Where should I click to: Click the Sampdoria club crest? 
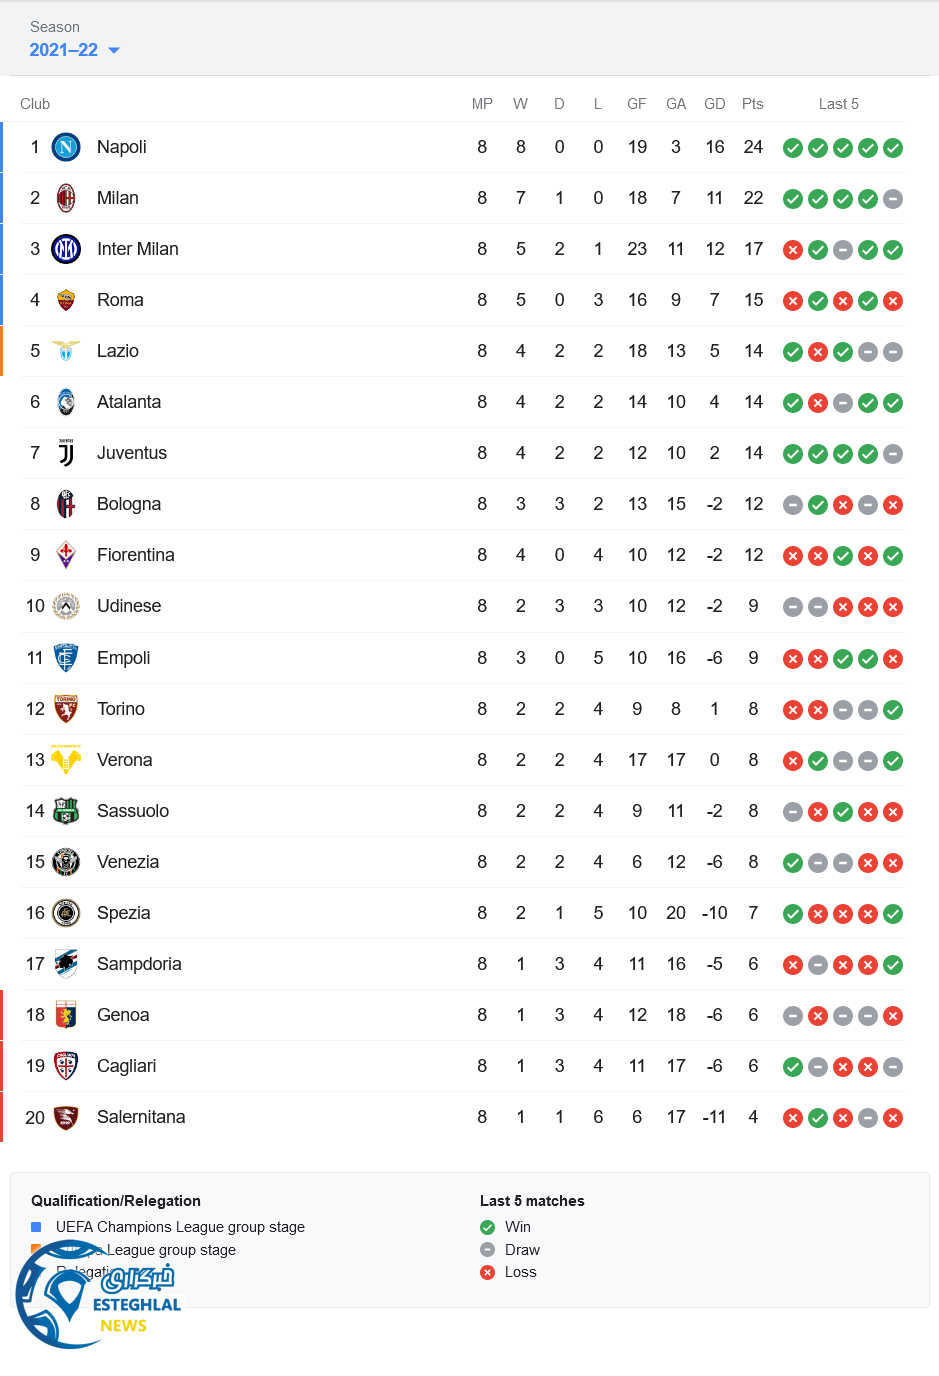click(x=66, y=964)
